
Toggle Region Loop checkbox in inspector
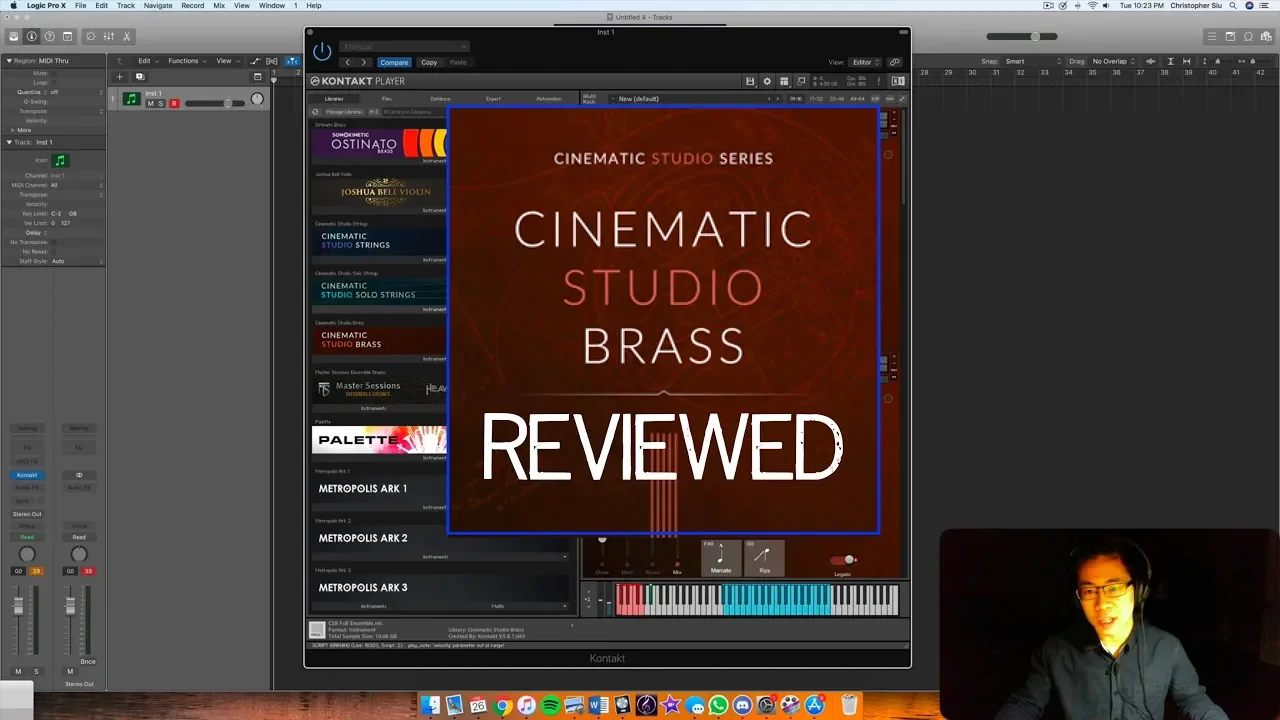(54, 82)
